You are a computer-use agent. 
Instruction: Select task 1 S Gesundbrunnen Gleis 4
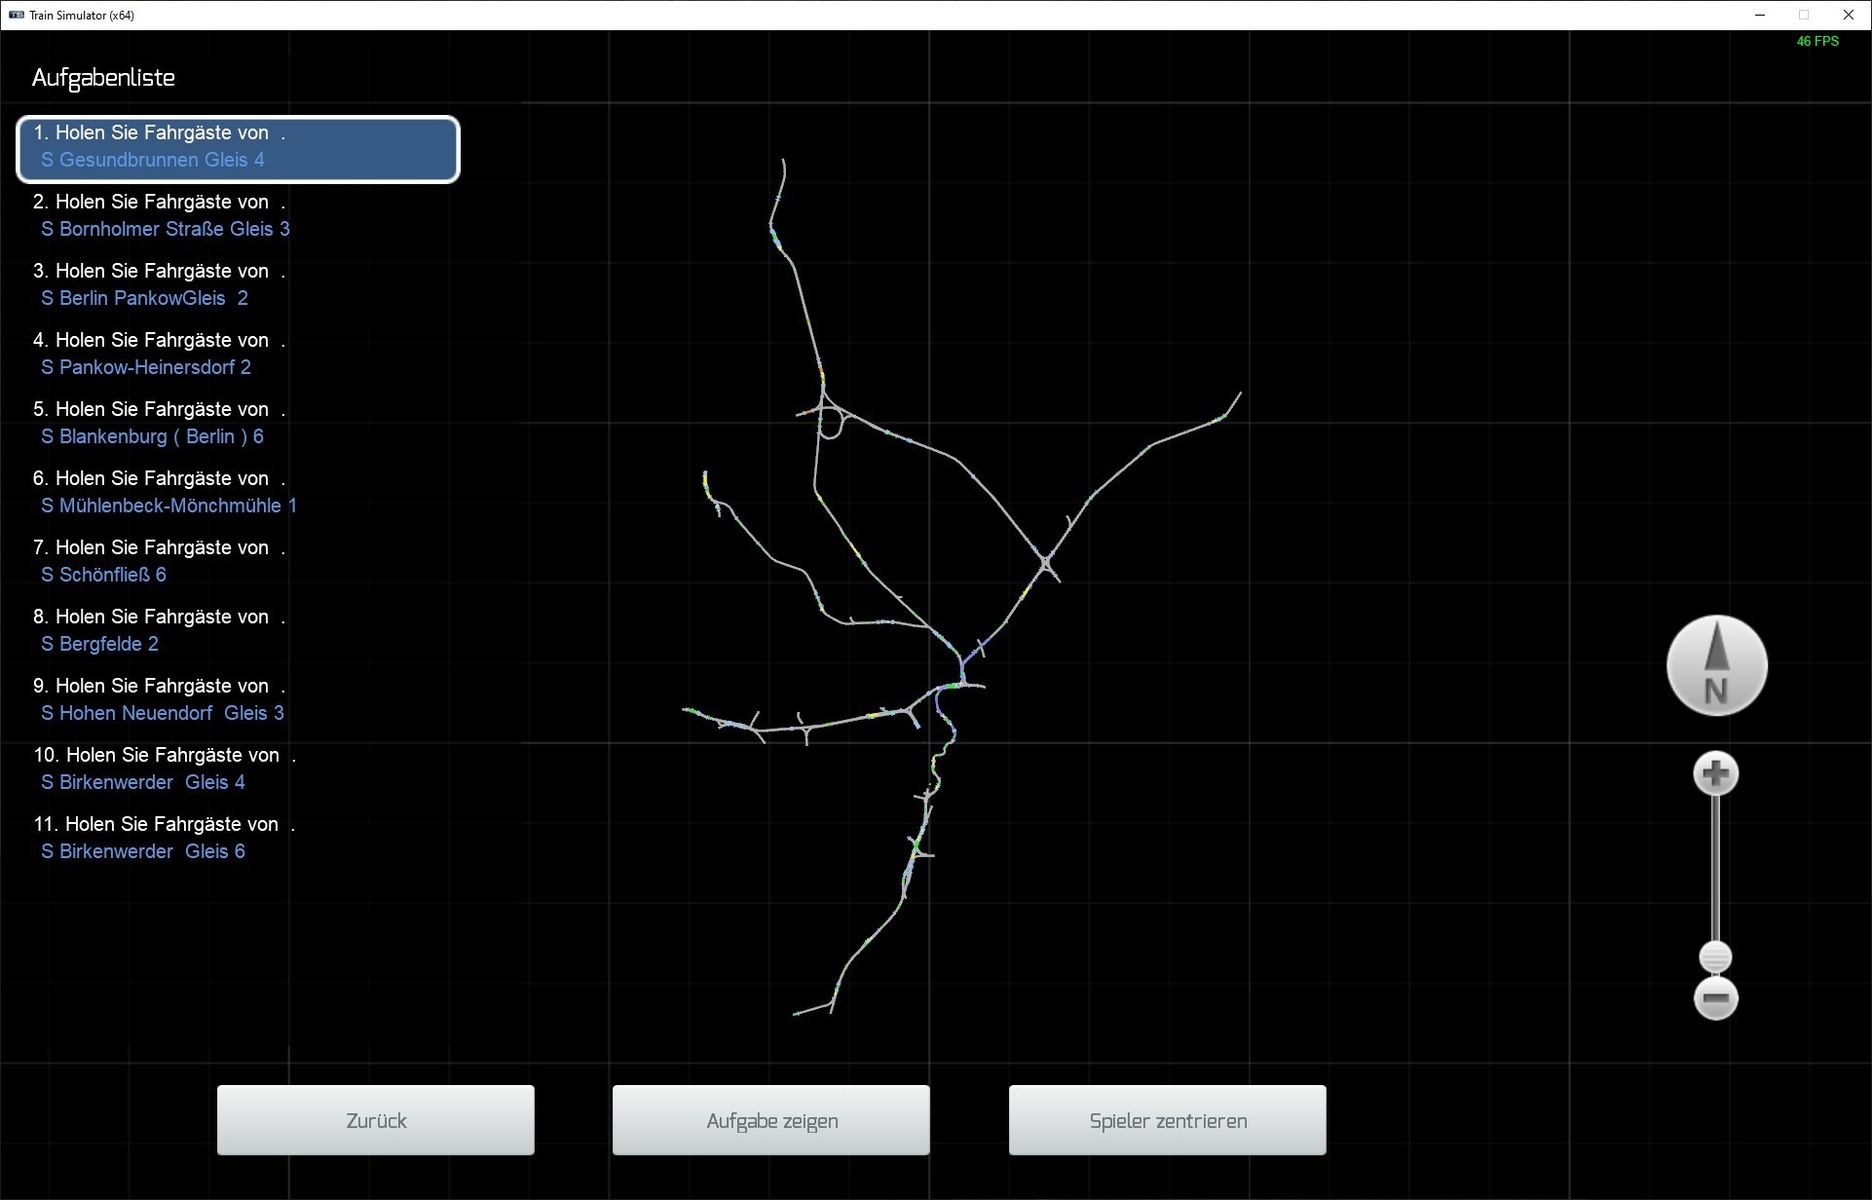[x=238, y=149]
